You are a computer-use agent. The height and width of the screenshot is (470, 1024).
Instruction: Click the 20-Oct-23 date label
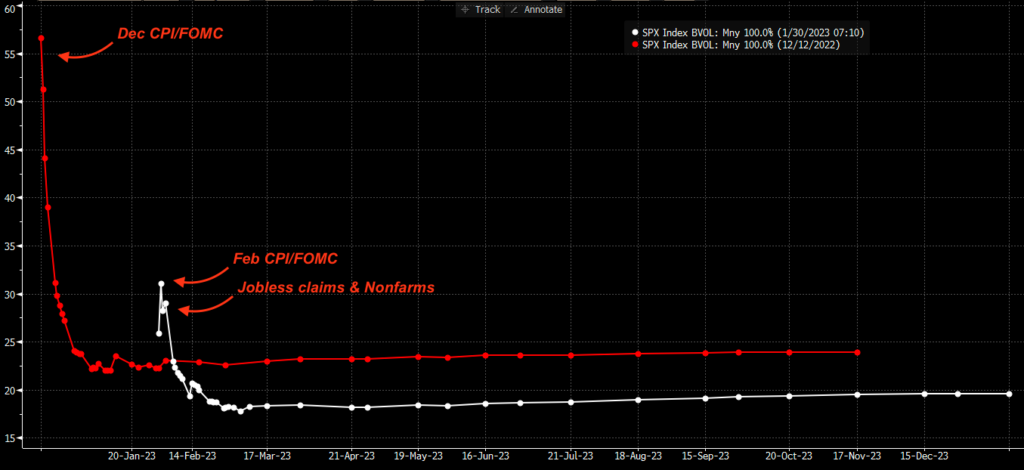point(790,456)
